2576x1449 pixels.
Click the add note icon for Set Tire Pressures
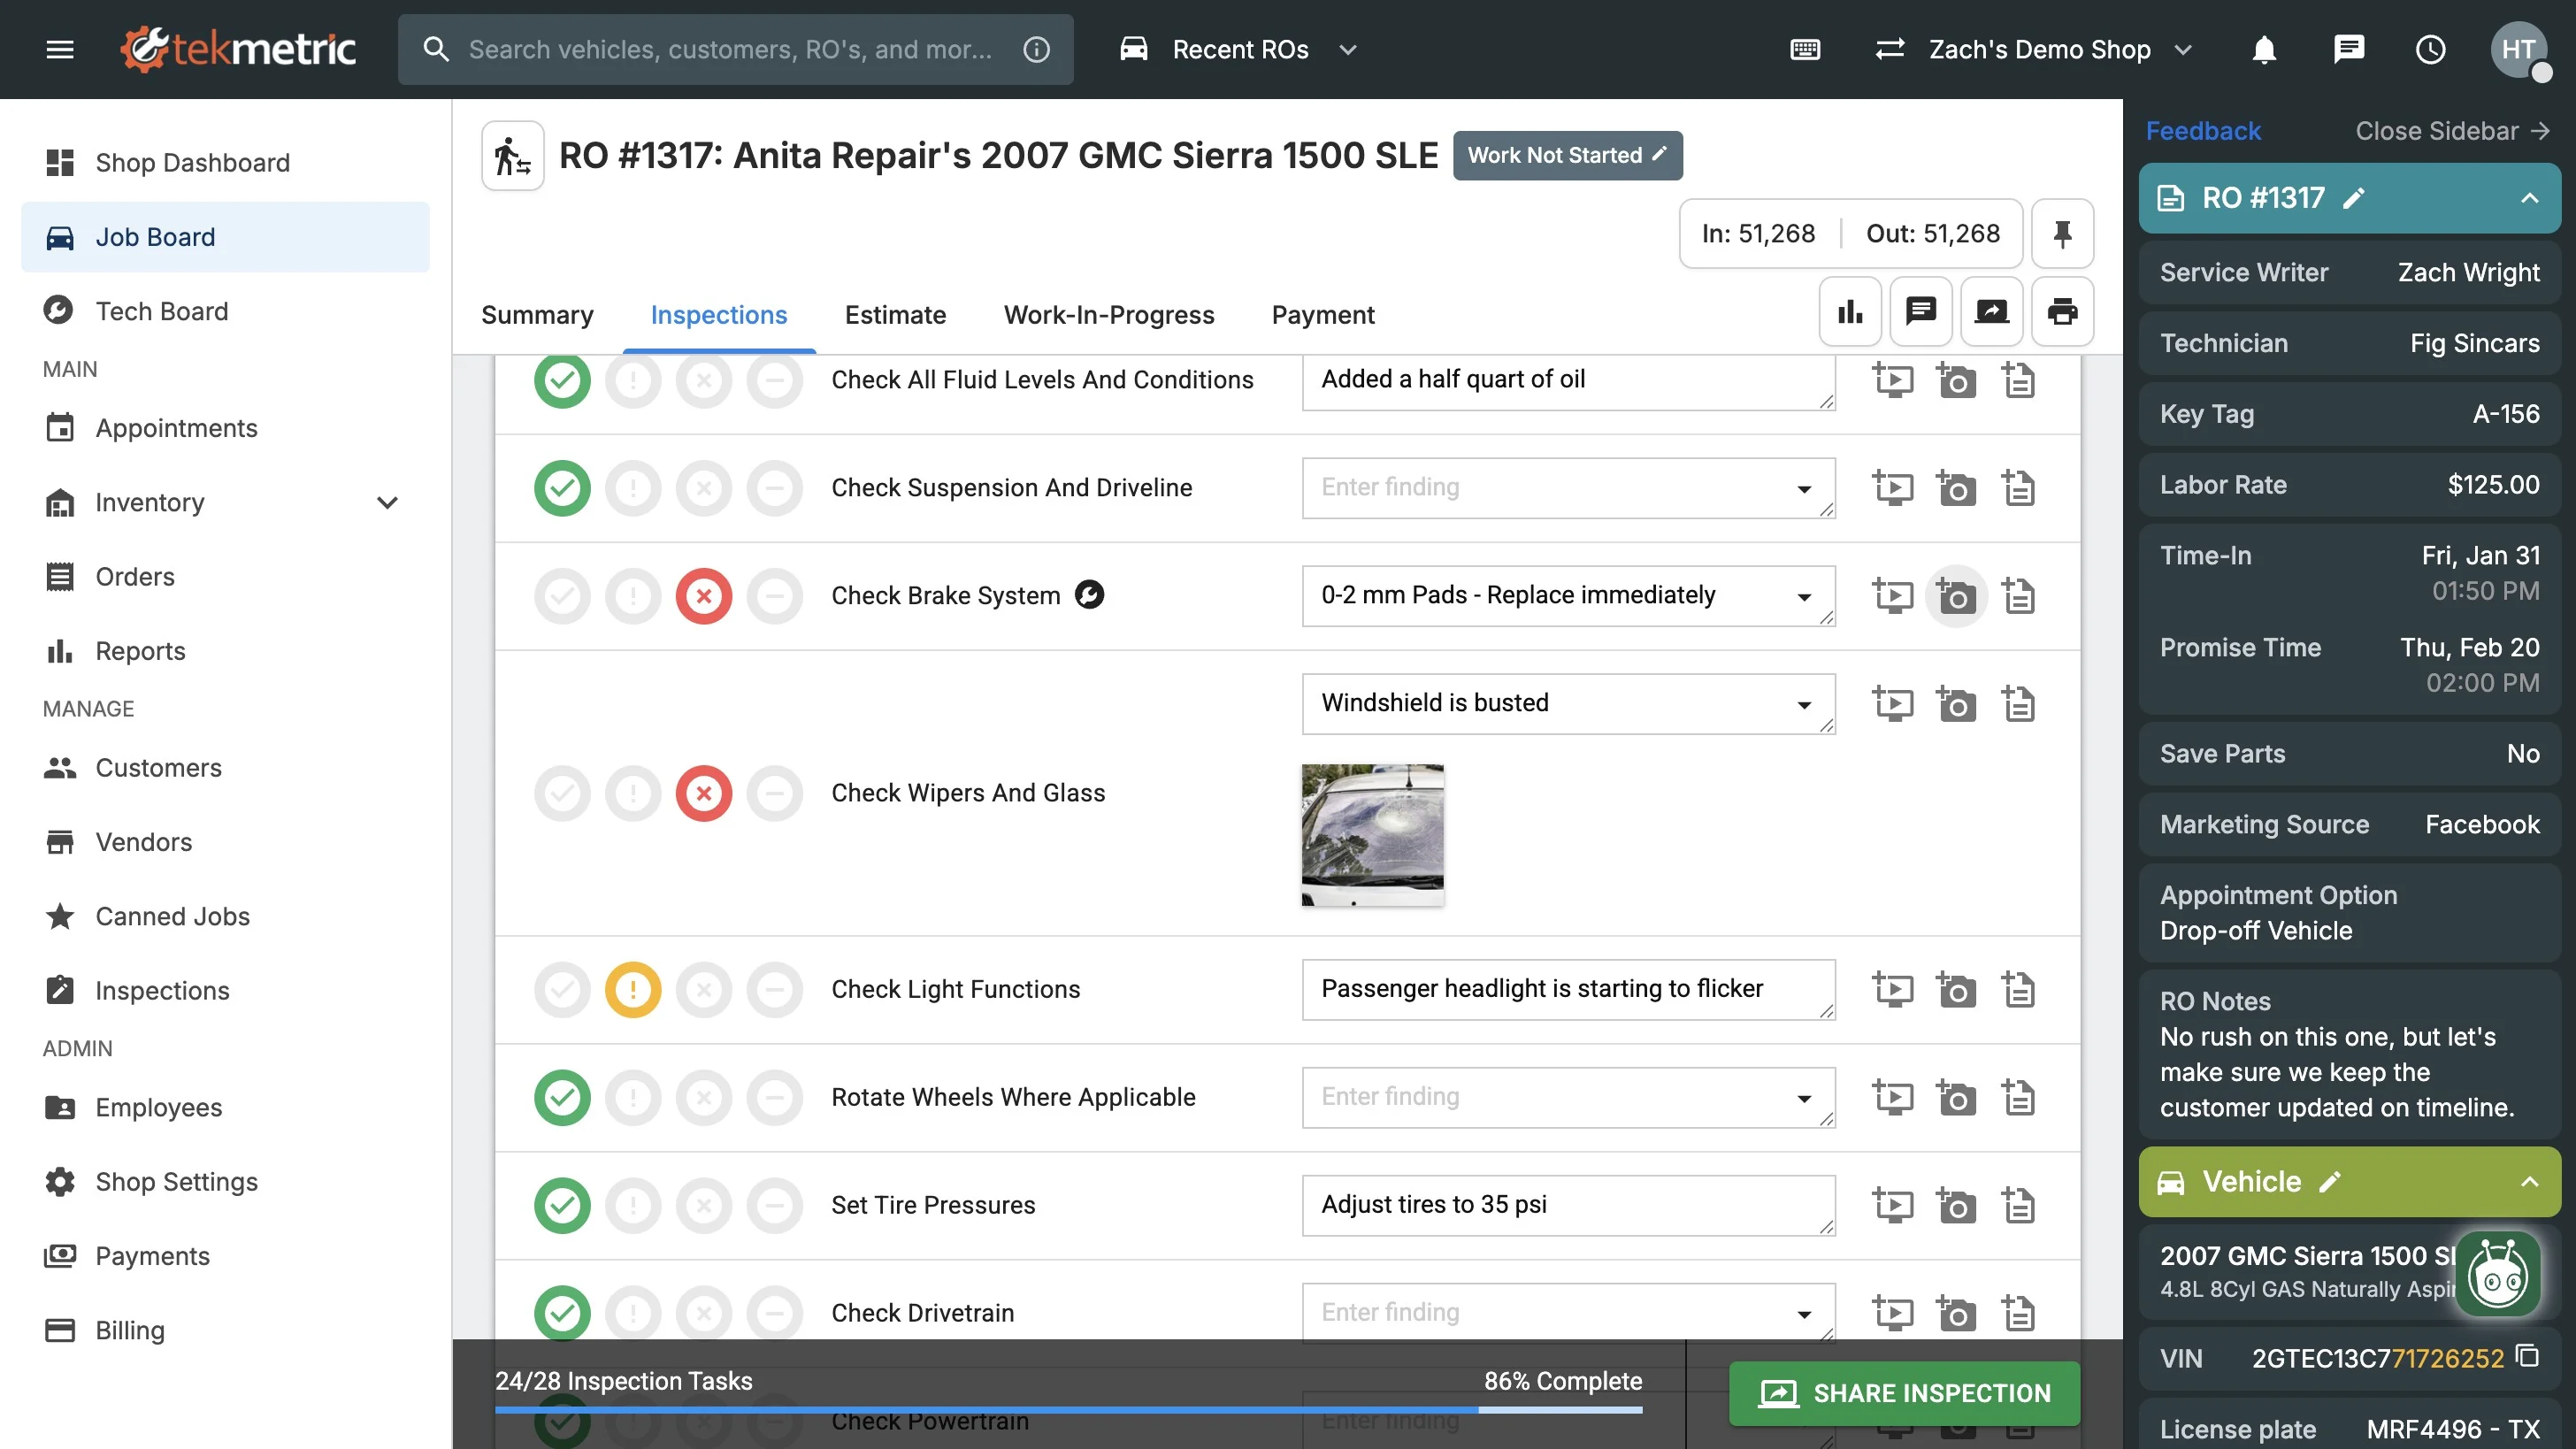(2018, 1205)
